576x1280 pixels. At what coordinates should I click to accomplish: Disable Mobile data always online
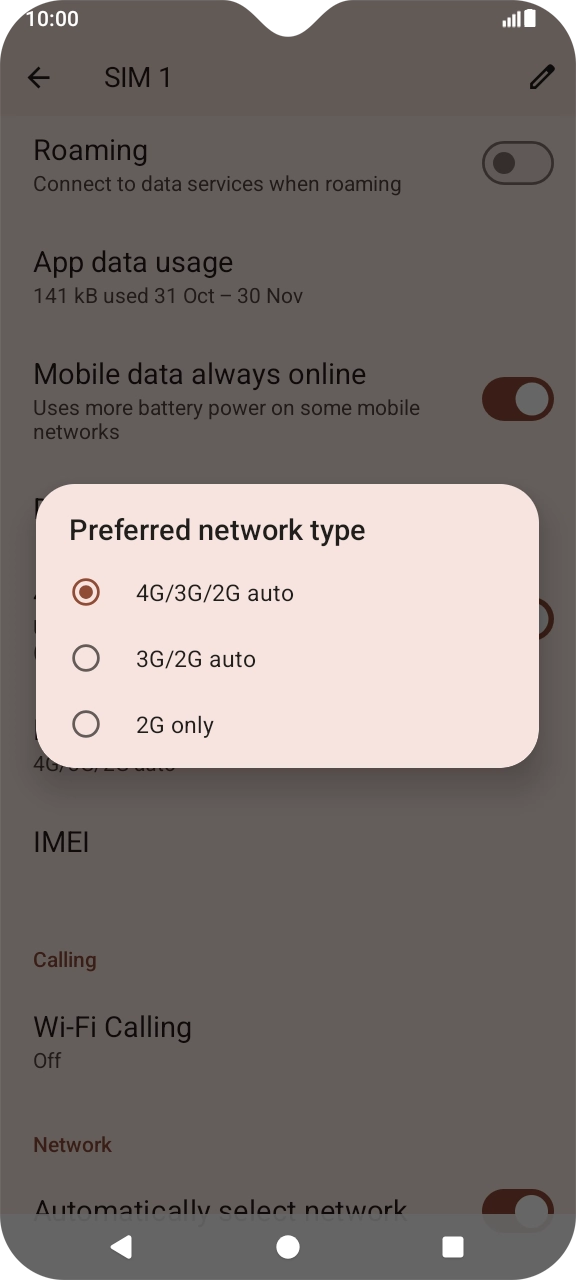click(517, 399)
